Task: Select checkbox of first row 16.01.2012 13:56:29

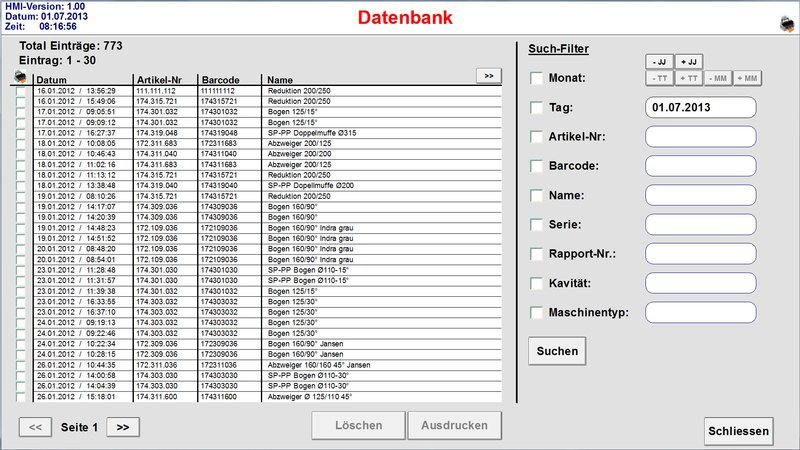Action: click(x=22, y=90)
